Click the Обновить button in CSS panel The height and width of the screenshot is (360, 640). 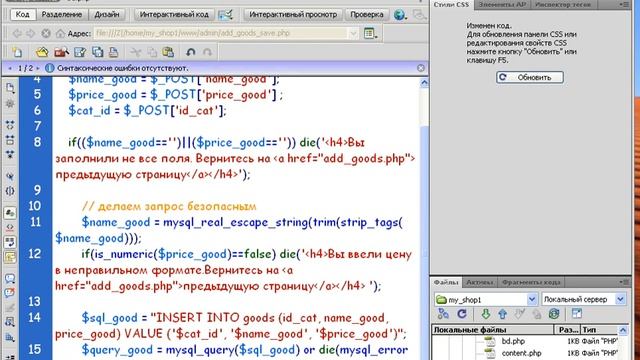(530, 77)
